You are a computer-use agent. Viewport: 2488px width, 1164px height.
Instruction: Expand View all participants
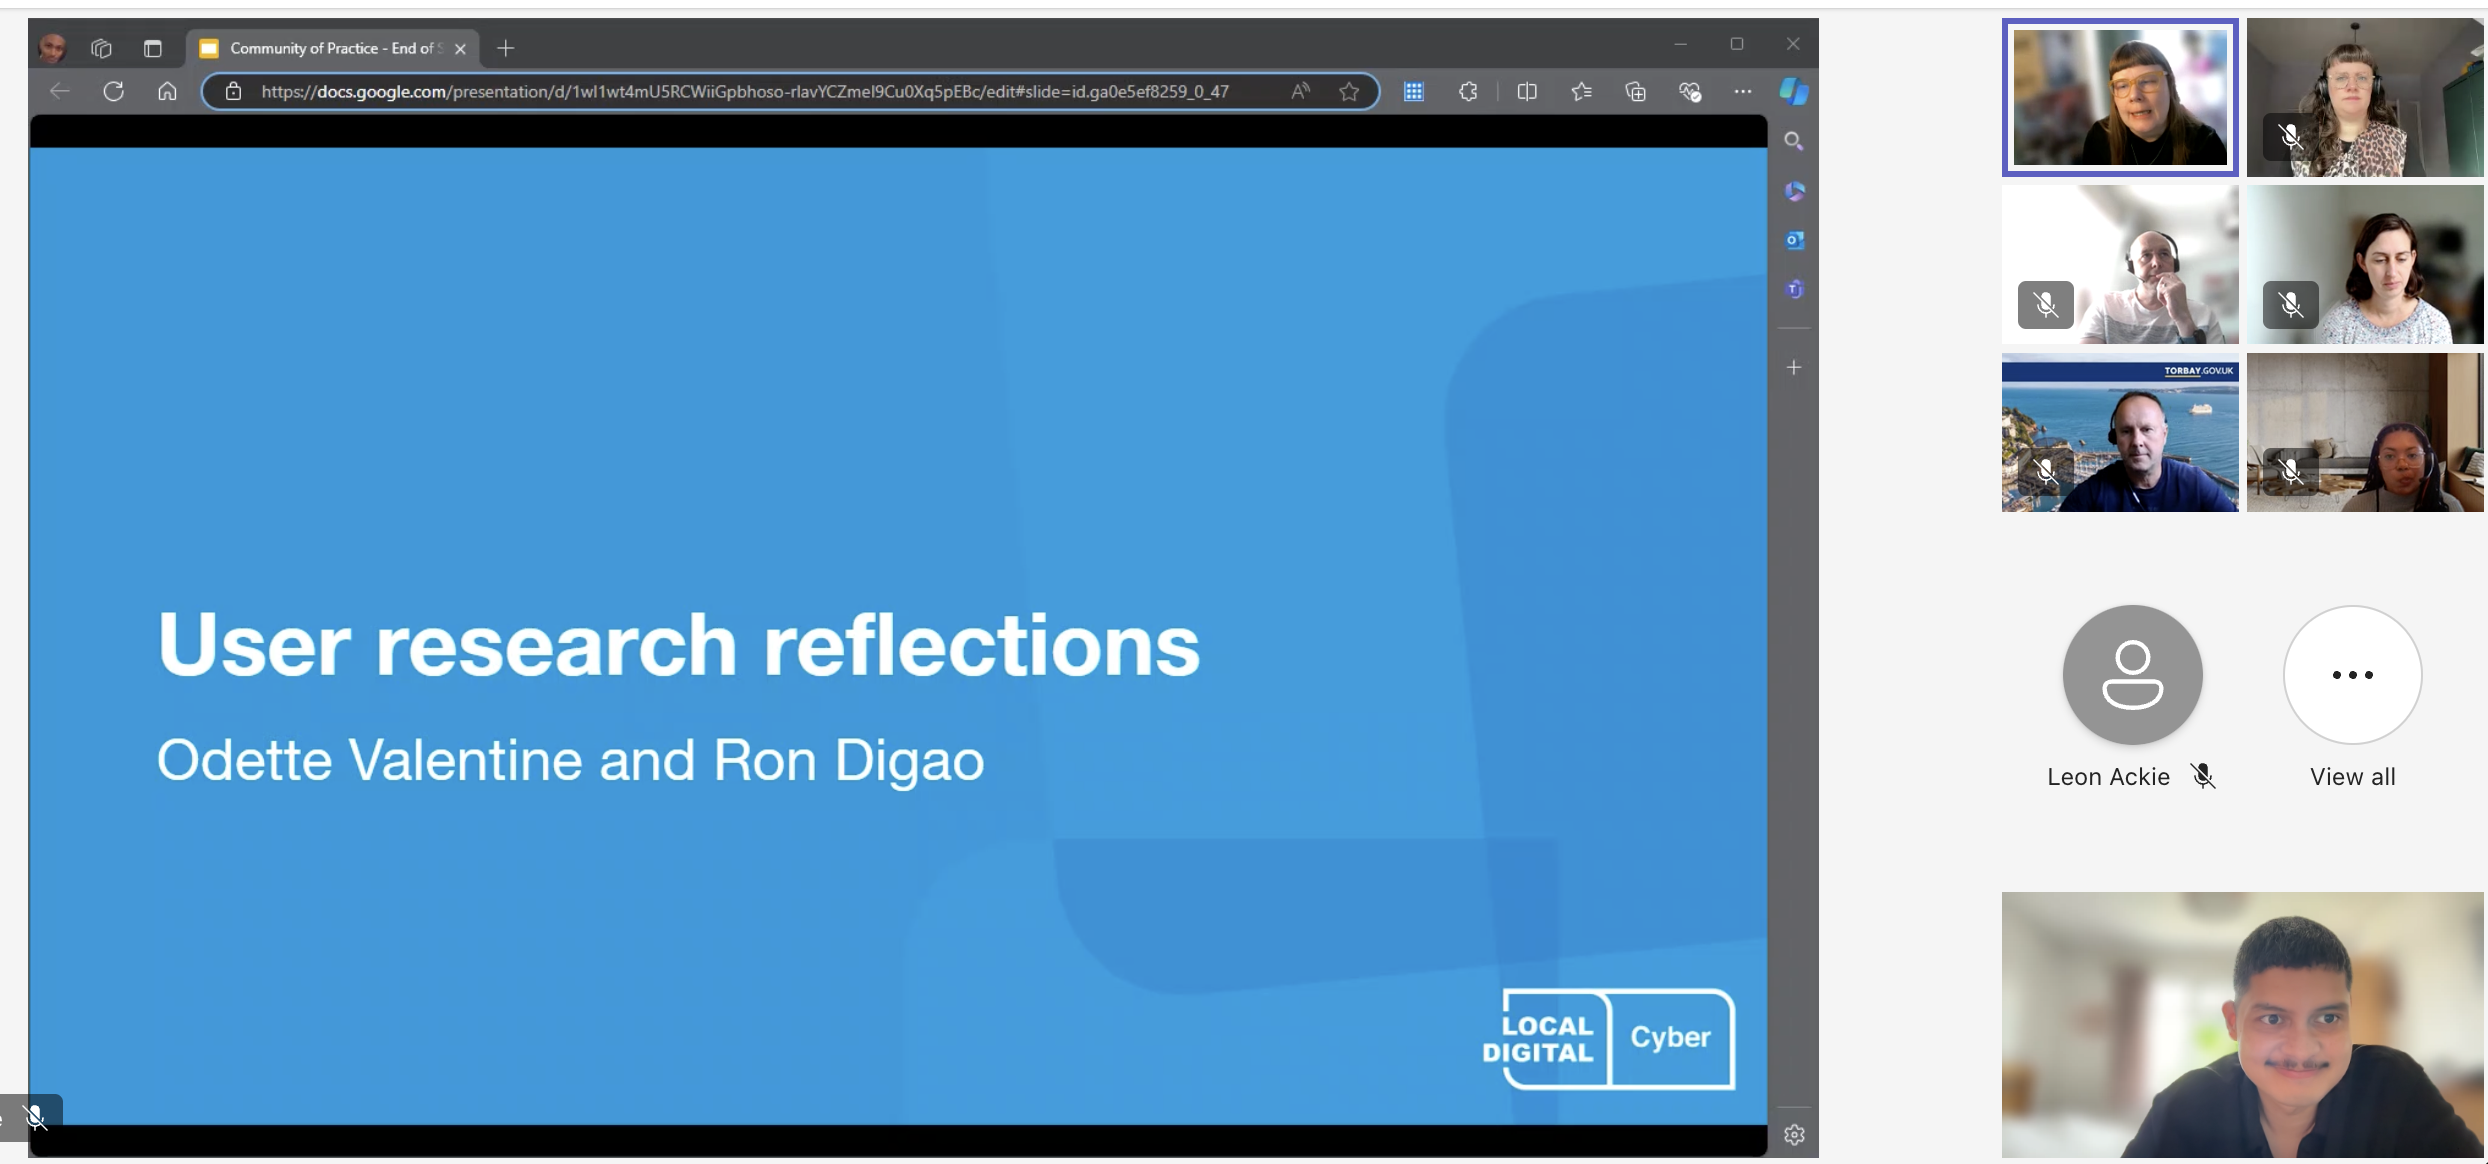2352,676
